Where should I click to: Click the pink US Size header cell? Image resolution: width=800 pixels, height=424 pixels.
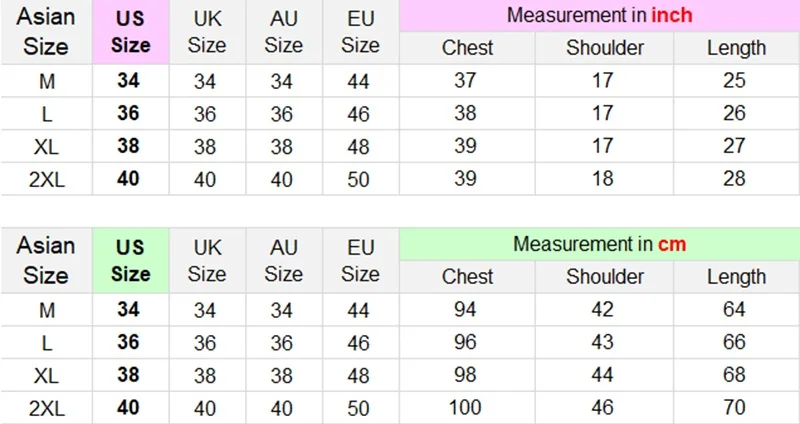[x=130, y=32]
